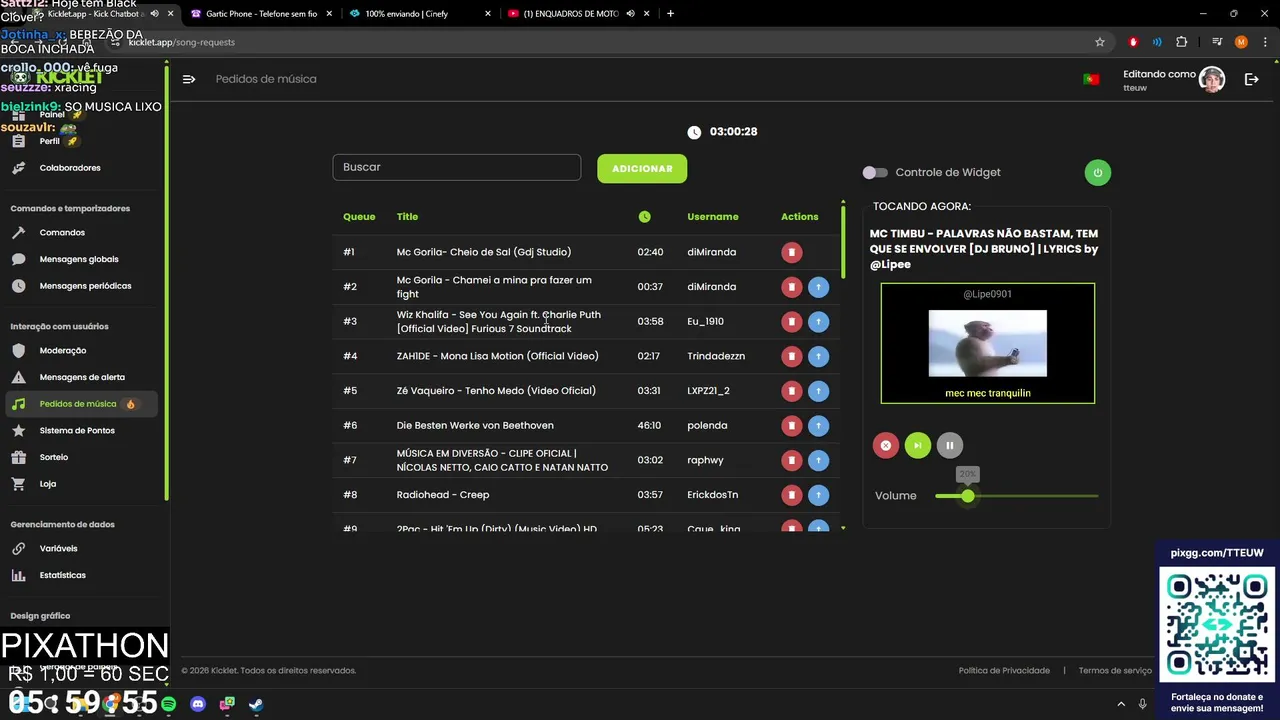Open Moderação in the sidebar
The width and height of the screenshot is (1280, 720).
coord(63,351)
